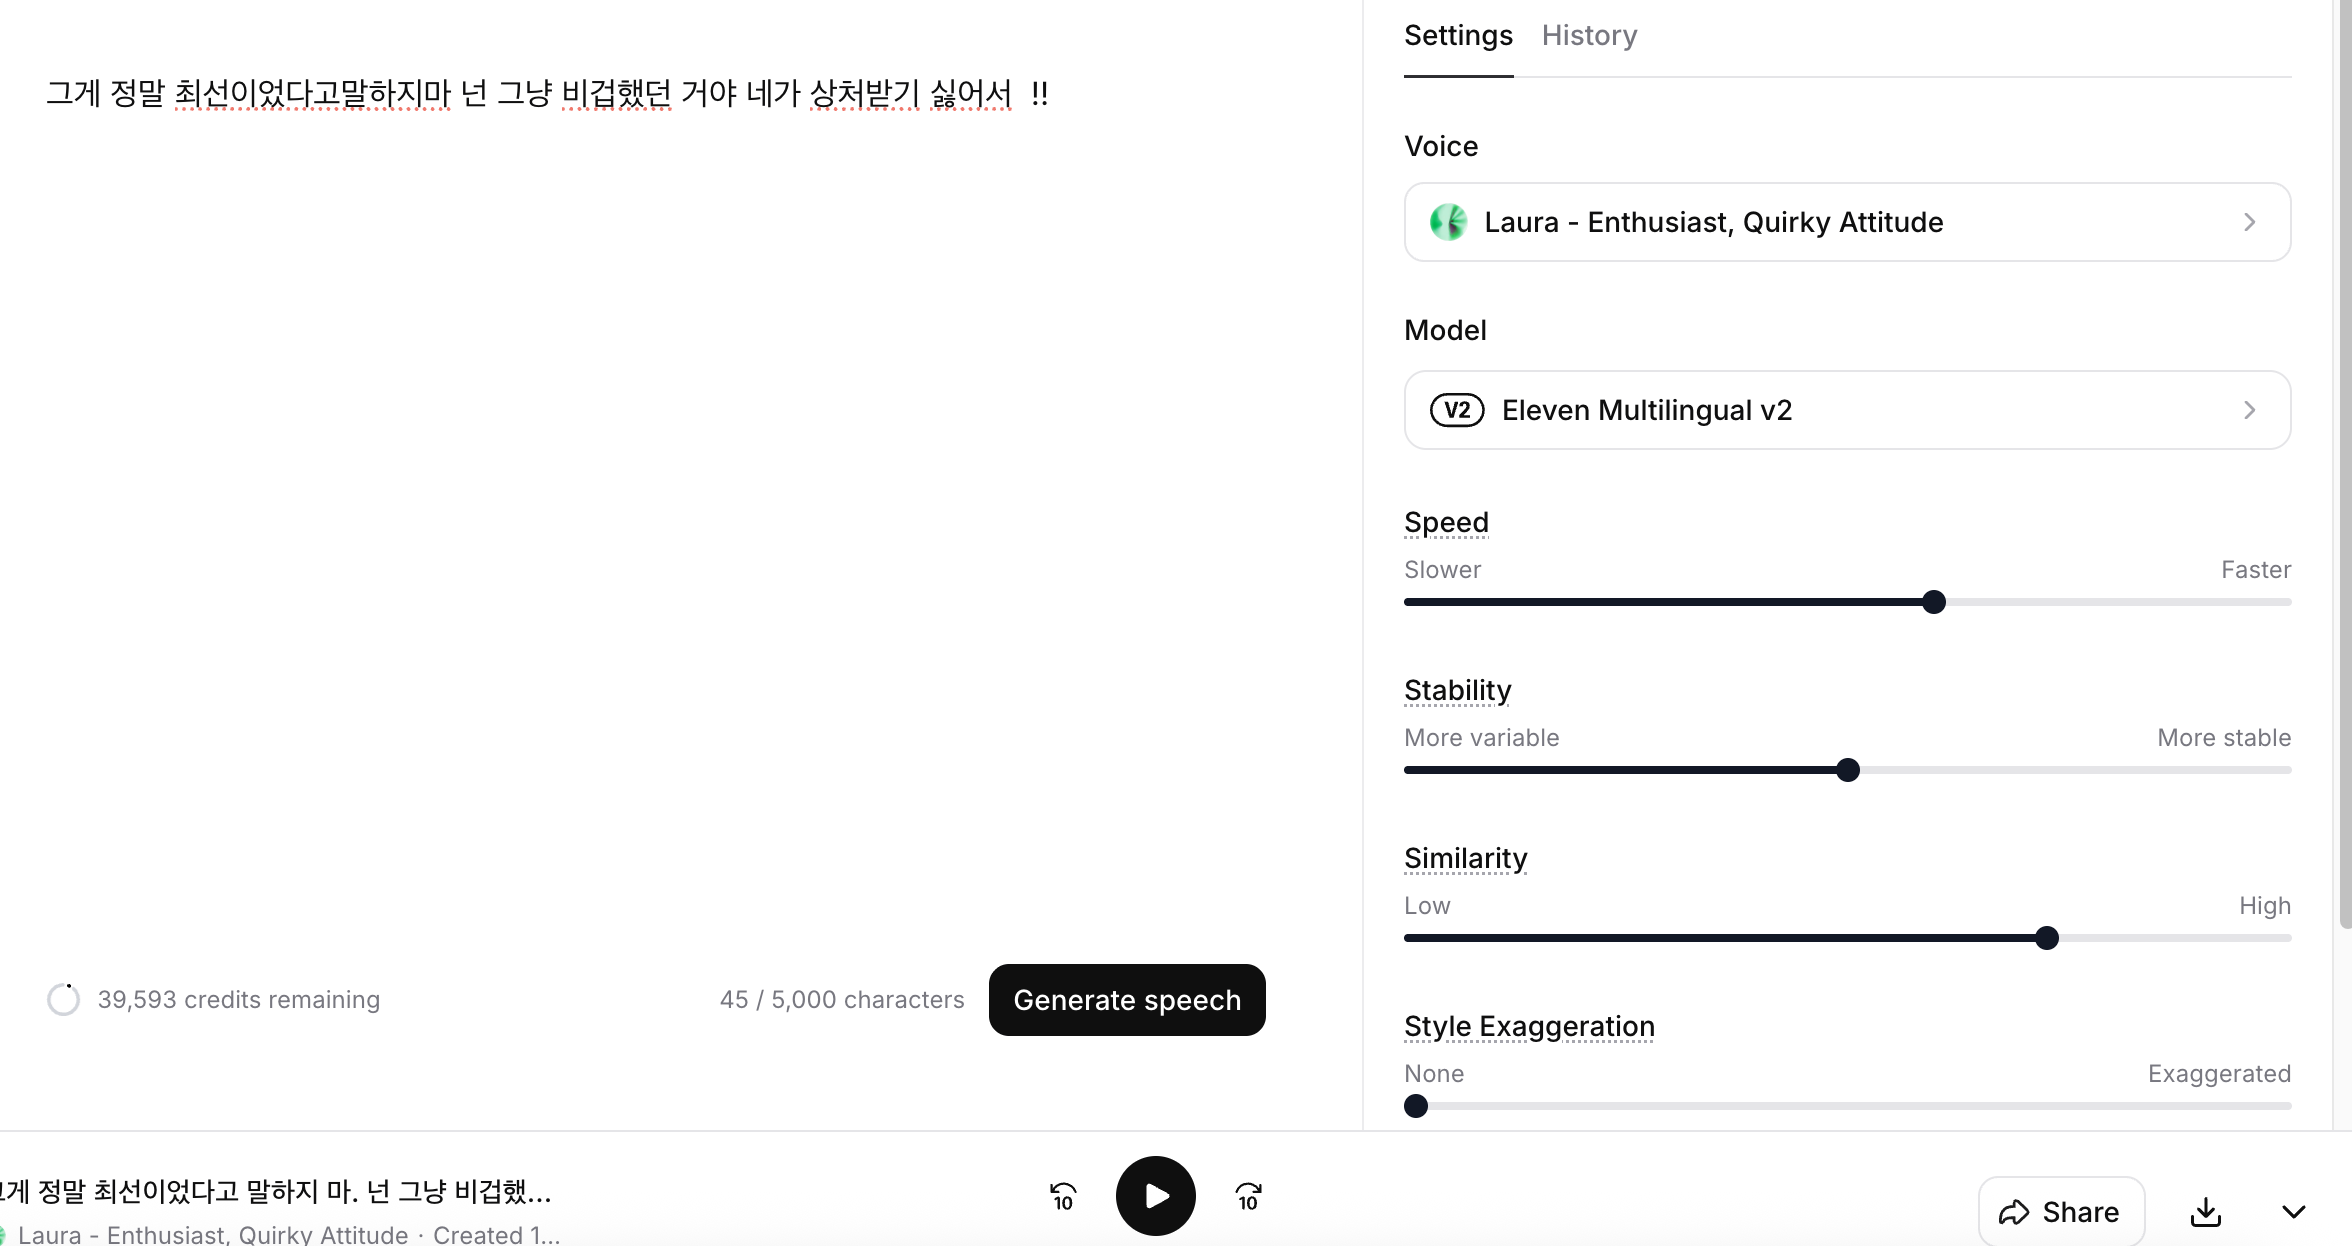Screen dimensions: 2352x1246
Task: Play the generated speech audio
Action: [1155, 1195]
